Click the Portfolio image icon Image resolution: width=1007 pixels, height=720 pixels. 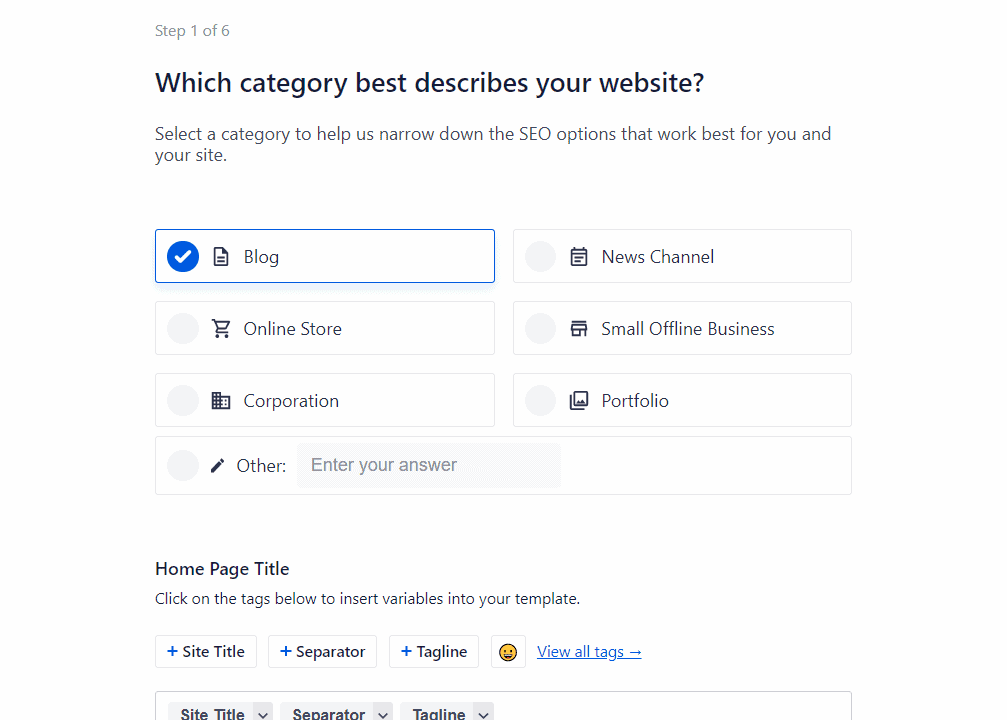tap(578, 400)
